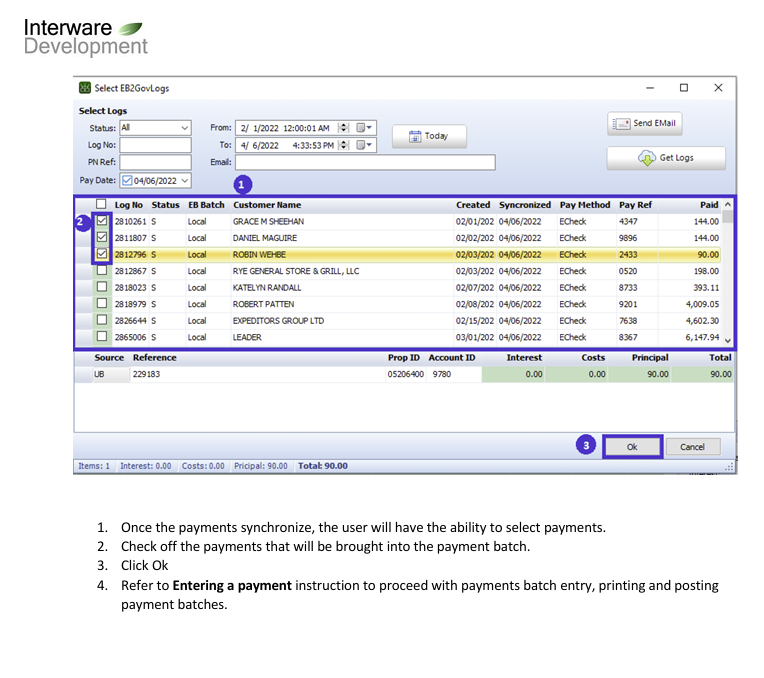The image size is (764, 678).
Task: Click the Send EMail envelope icon
Action: 621,124
